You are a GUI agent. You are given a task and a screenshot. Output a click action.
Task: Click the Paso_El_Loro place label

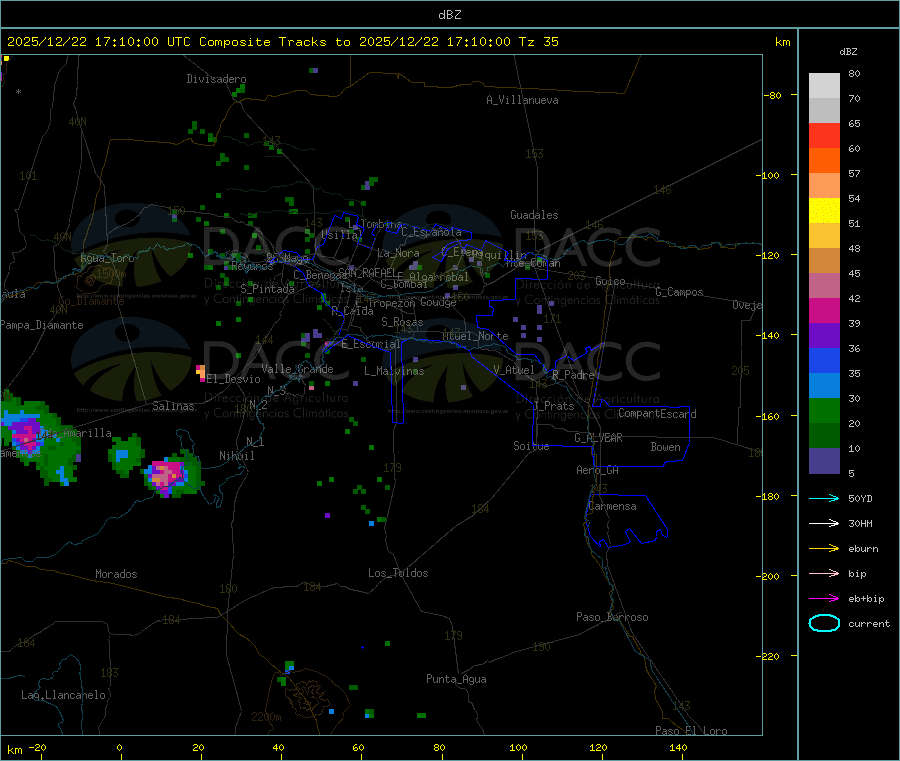click(x=692, y=731)
